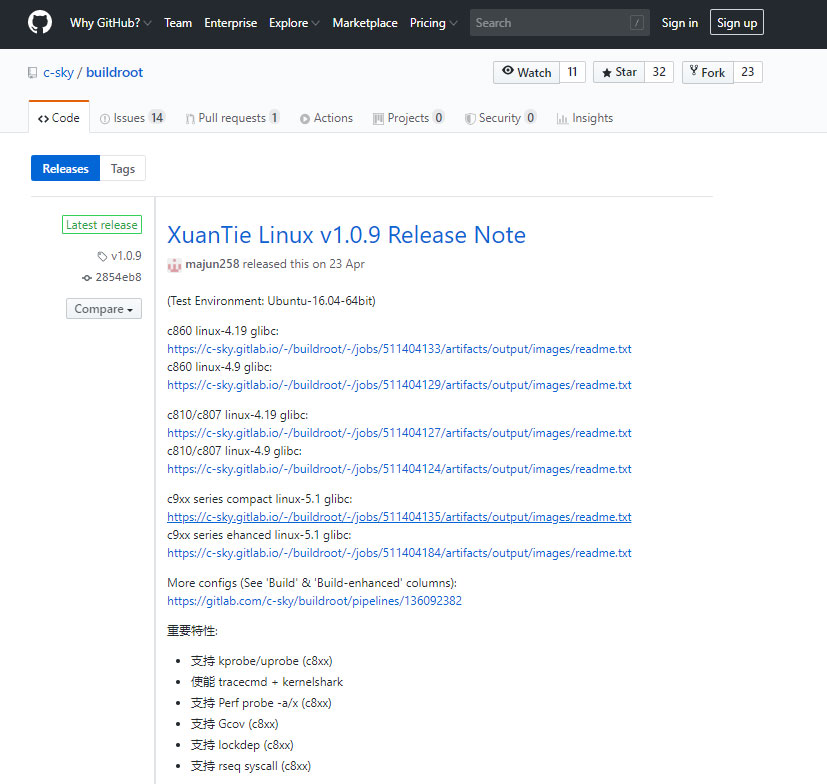Image resolution: width=827 pixels, height=784 pixels.
Task: Expand the Compare dropdown
Action: click(104, 309)
